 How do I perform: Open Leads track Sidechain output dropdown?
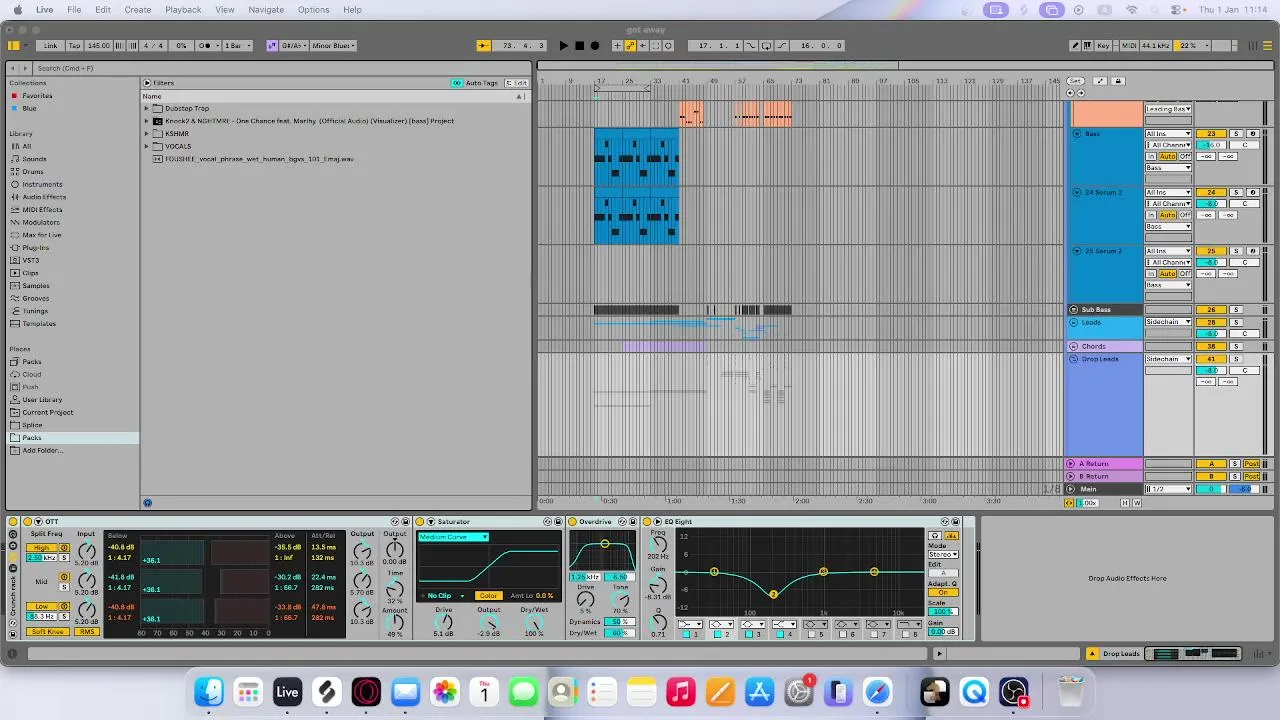point(1169,322)
